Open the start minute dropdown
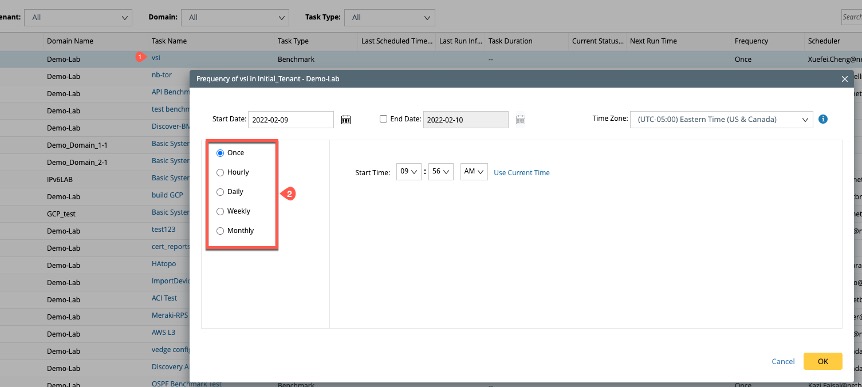This screenshot has width=862, height=388. [441, 172]
